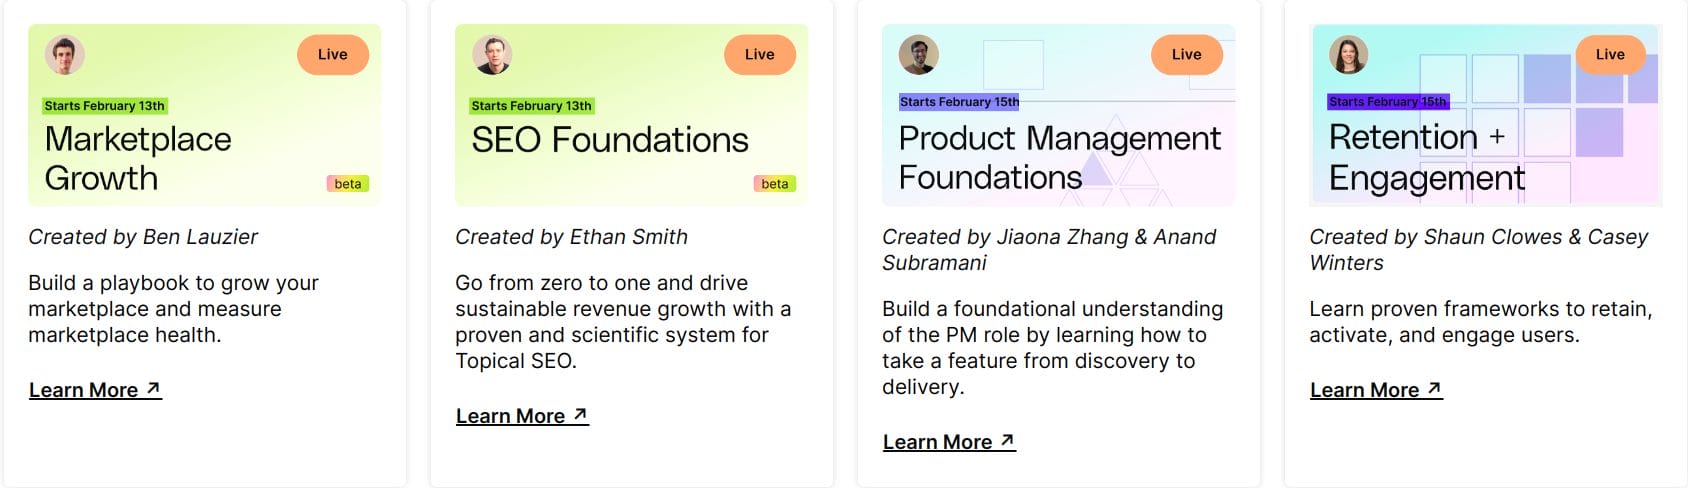Click the 'Starts February 15th' label on Retention + Engagement
The height and width of the screenshot is (488, 1688).
tap(1388, 102)
